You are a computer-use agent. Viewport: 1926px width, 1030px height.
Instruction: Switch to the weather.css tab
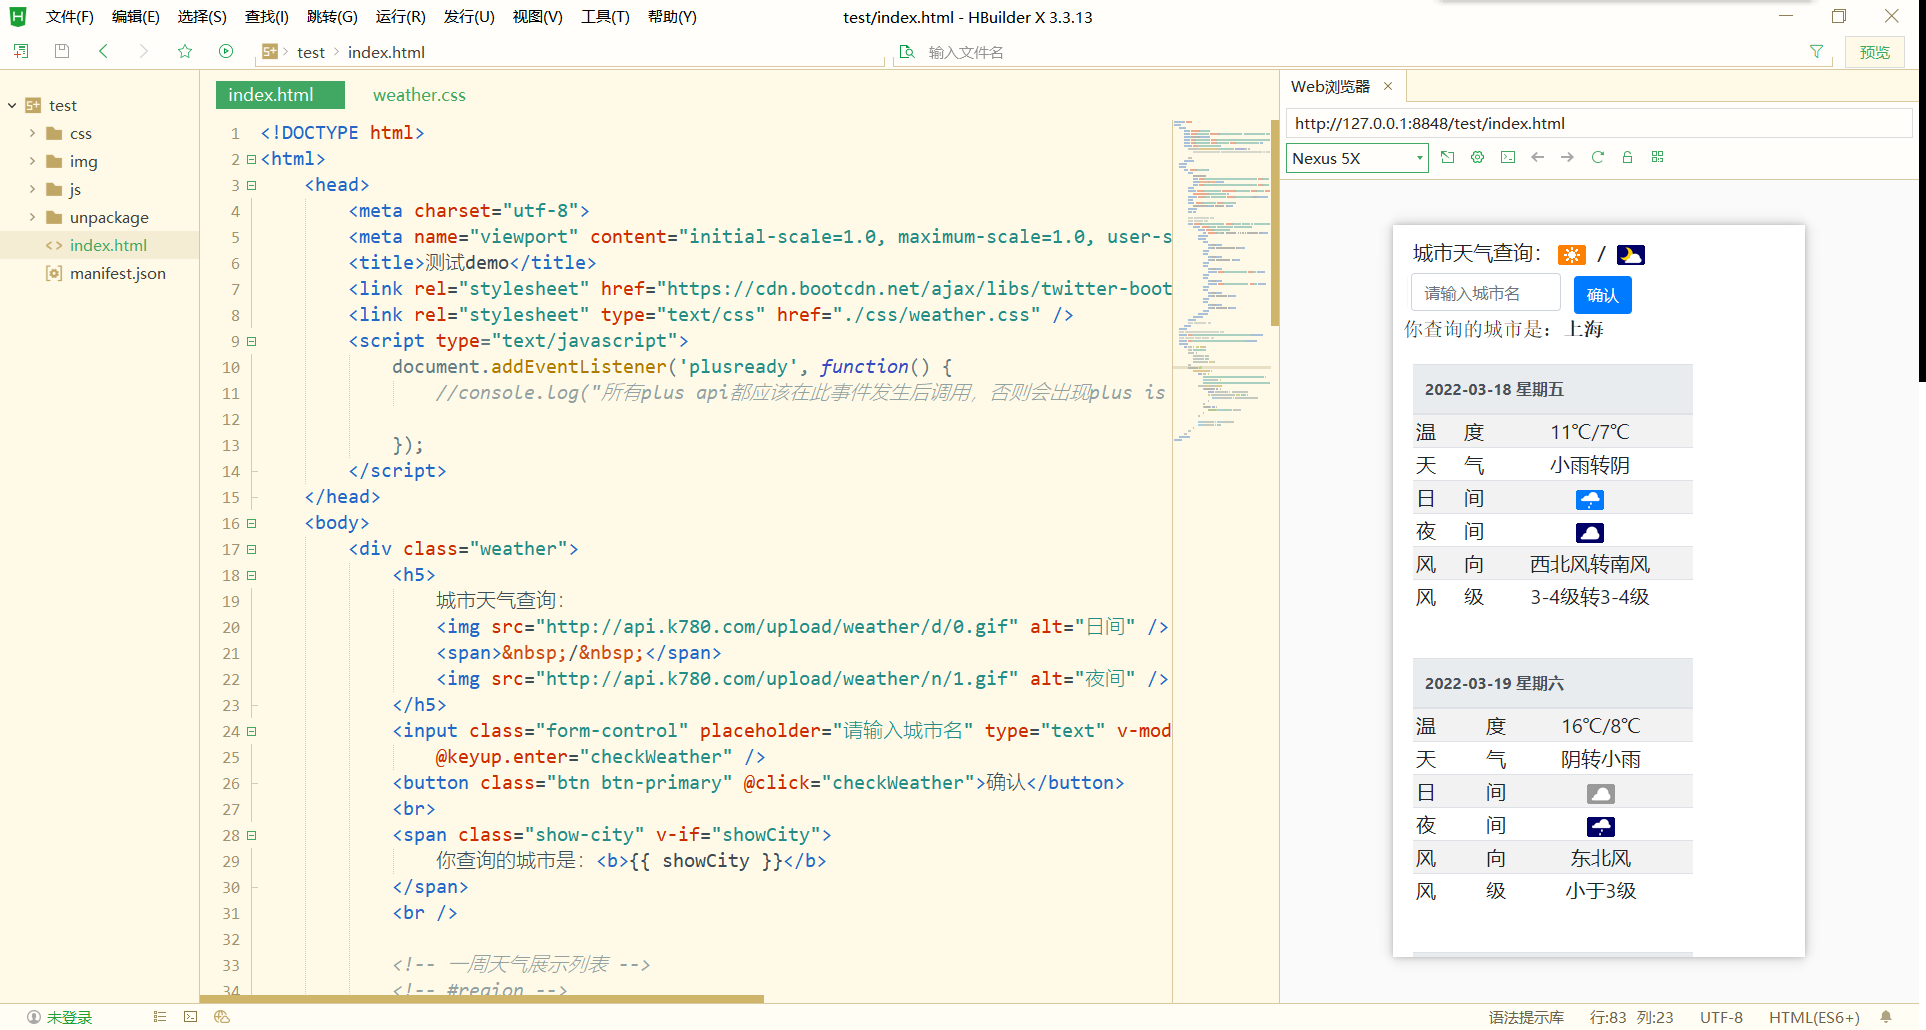(419, 95)
